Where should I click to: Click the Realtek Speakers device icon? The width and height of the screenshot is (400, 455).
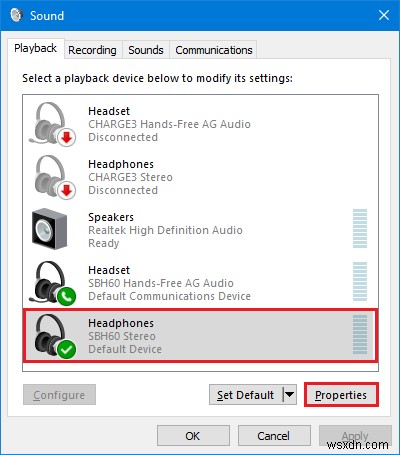point(49,229)
